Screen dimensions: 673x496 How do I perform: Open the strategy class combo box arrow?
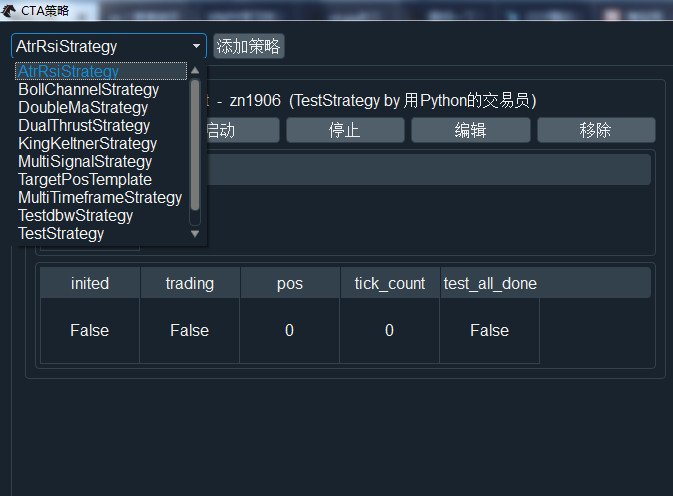pos(196,46)
